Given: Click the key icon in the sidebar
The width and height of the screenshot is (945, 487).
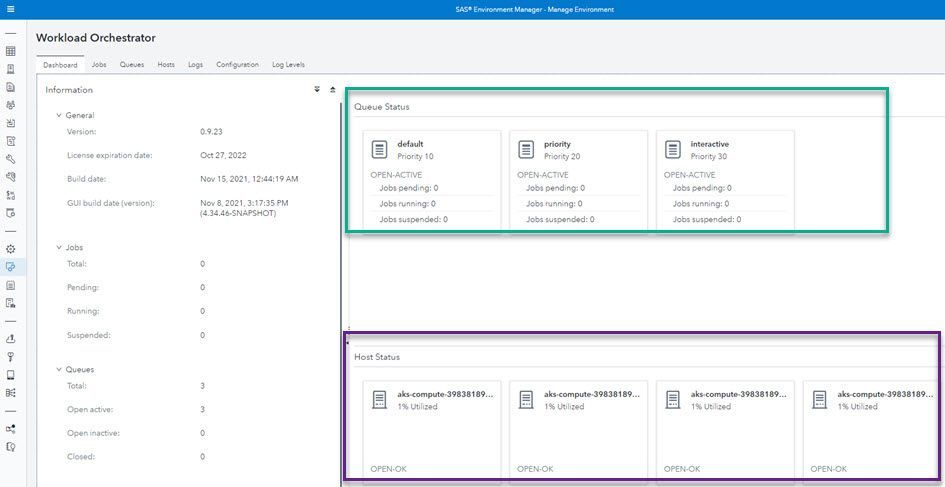Looking at the screenshot, I should pos(10,357).
